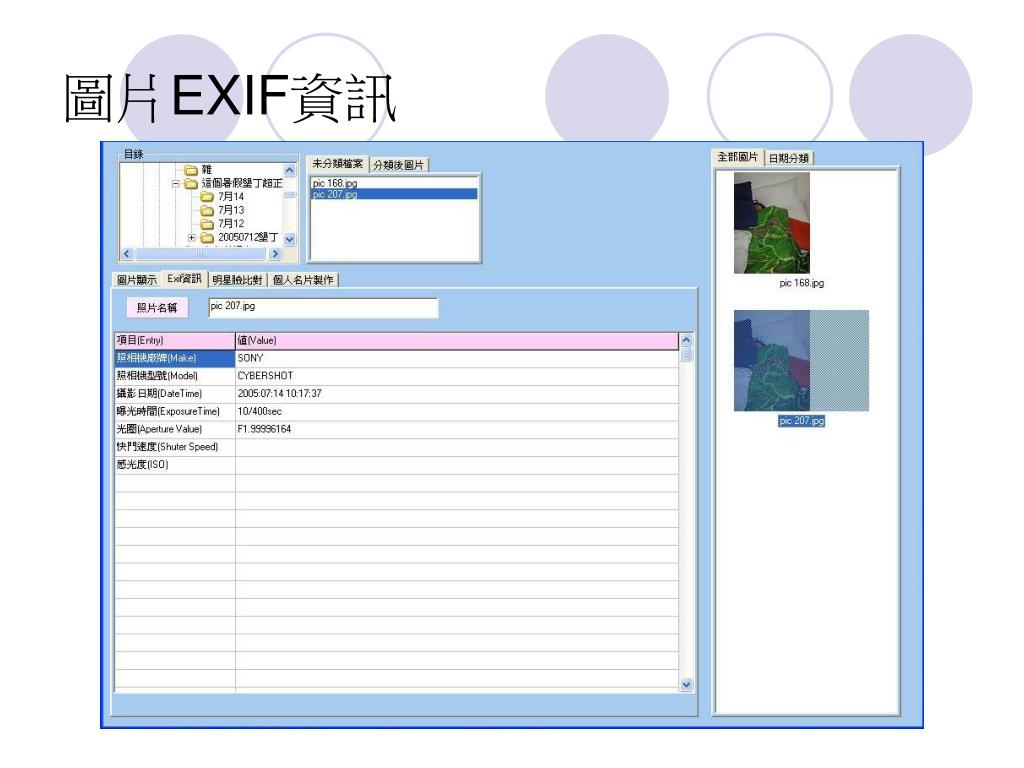Switch to the 分類後圖片 tab
This screenshot has width=1024, height=768.
pyautogui.click(x=398, y=165)
